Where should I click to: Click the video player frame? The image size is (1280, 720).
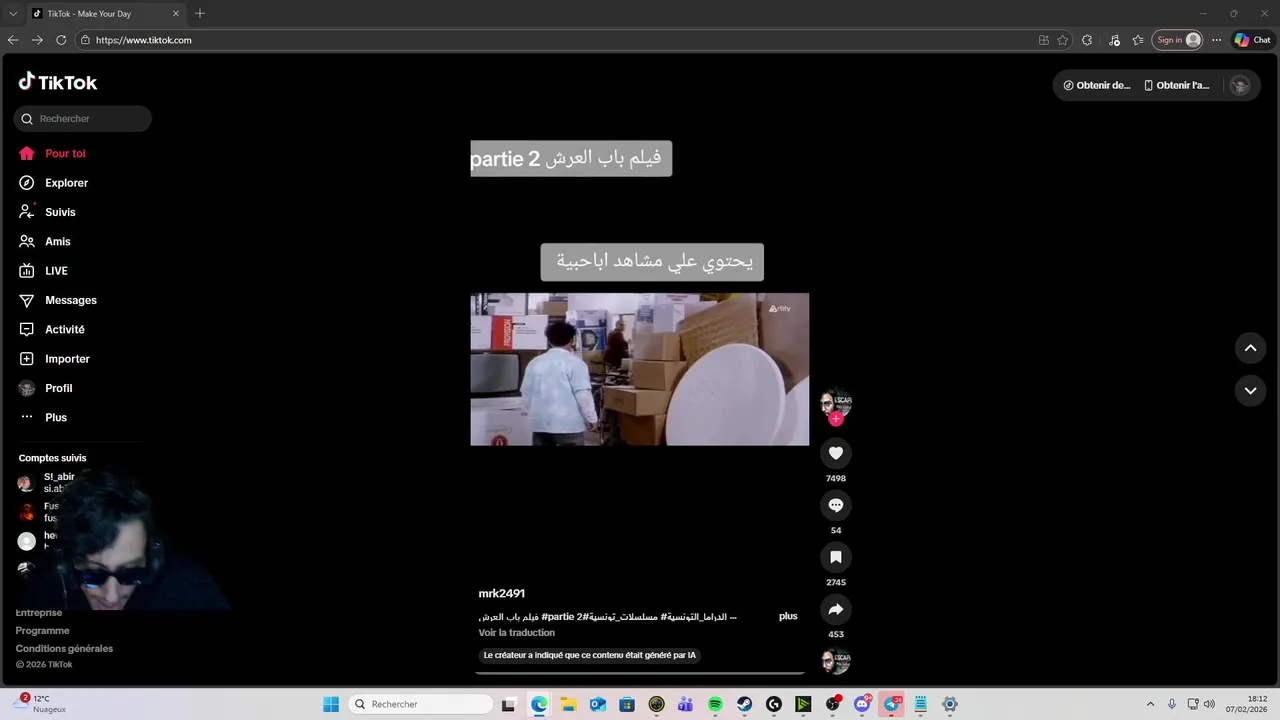pos(640,369)
